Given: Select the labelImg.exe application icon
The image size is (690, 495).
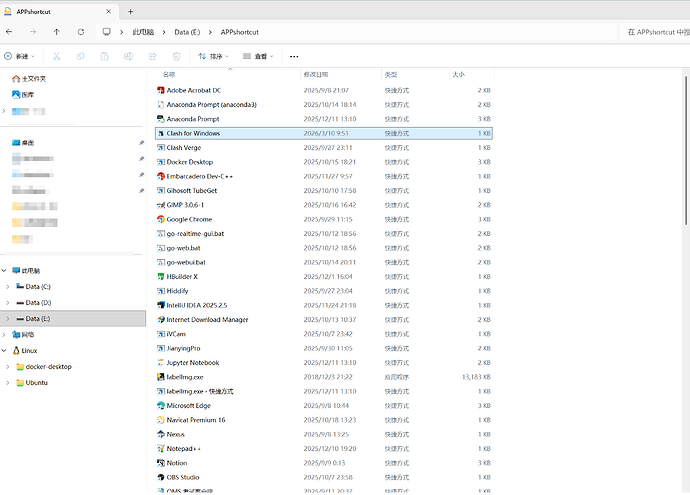Looking at the screenshot, I should (161, 377).
